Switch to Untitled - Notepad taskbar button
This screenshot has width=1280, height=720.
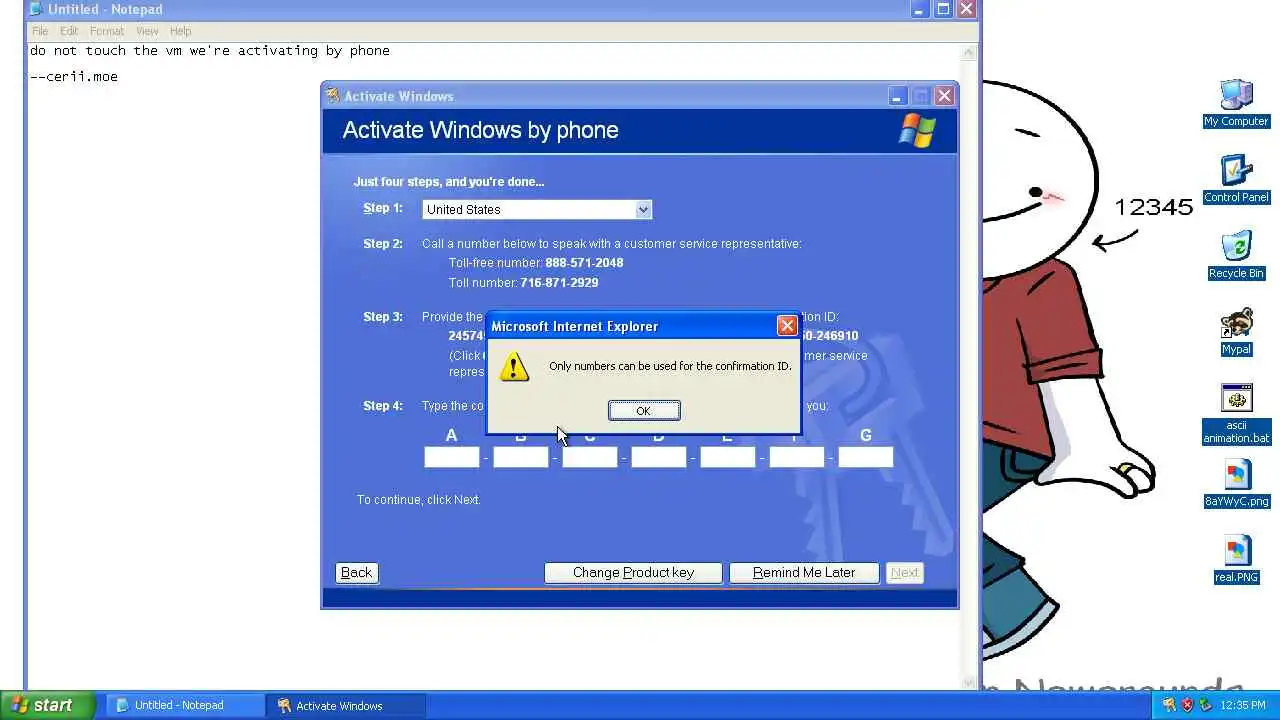click(x=184, y=705)
